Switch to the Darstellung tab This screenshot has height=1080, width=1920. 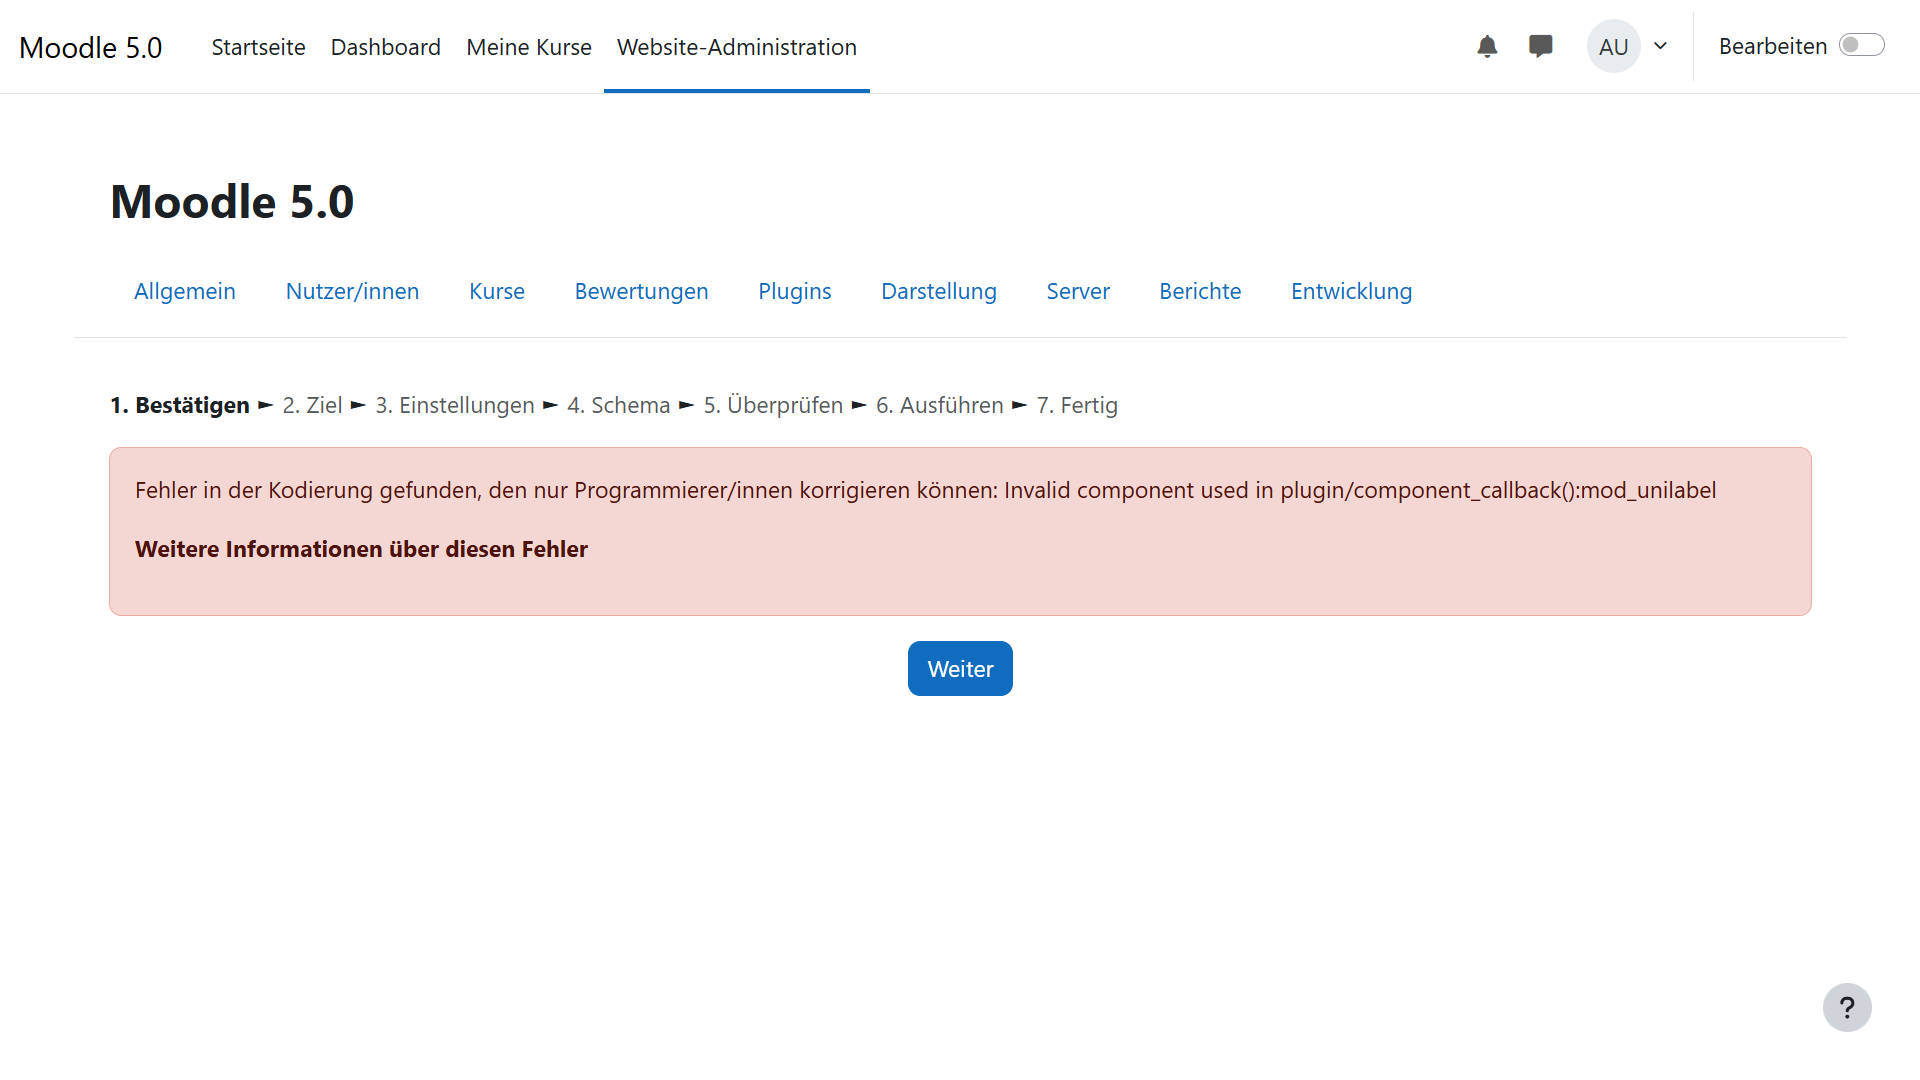click(x=938, y=291)
